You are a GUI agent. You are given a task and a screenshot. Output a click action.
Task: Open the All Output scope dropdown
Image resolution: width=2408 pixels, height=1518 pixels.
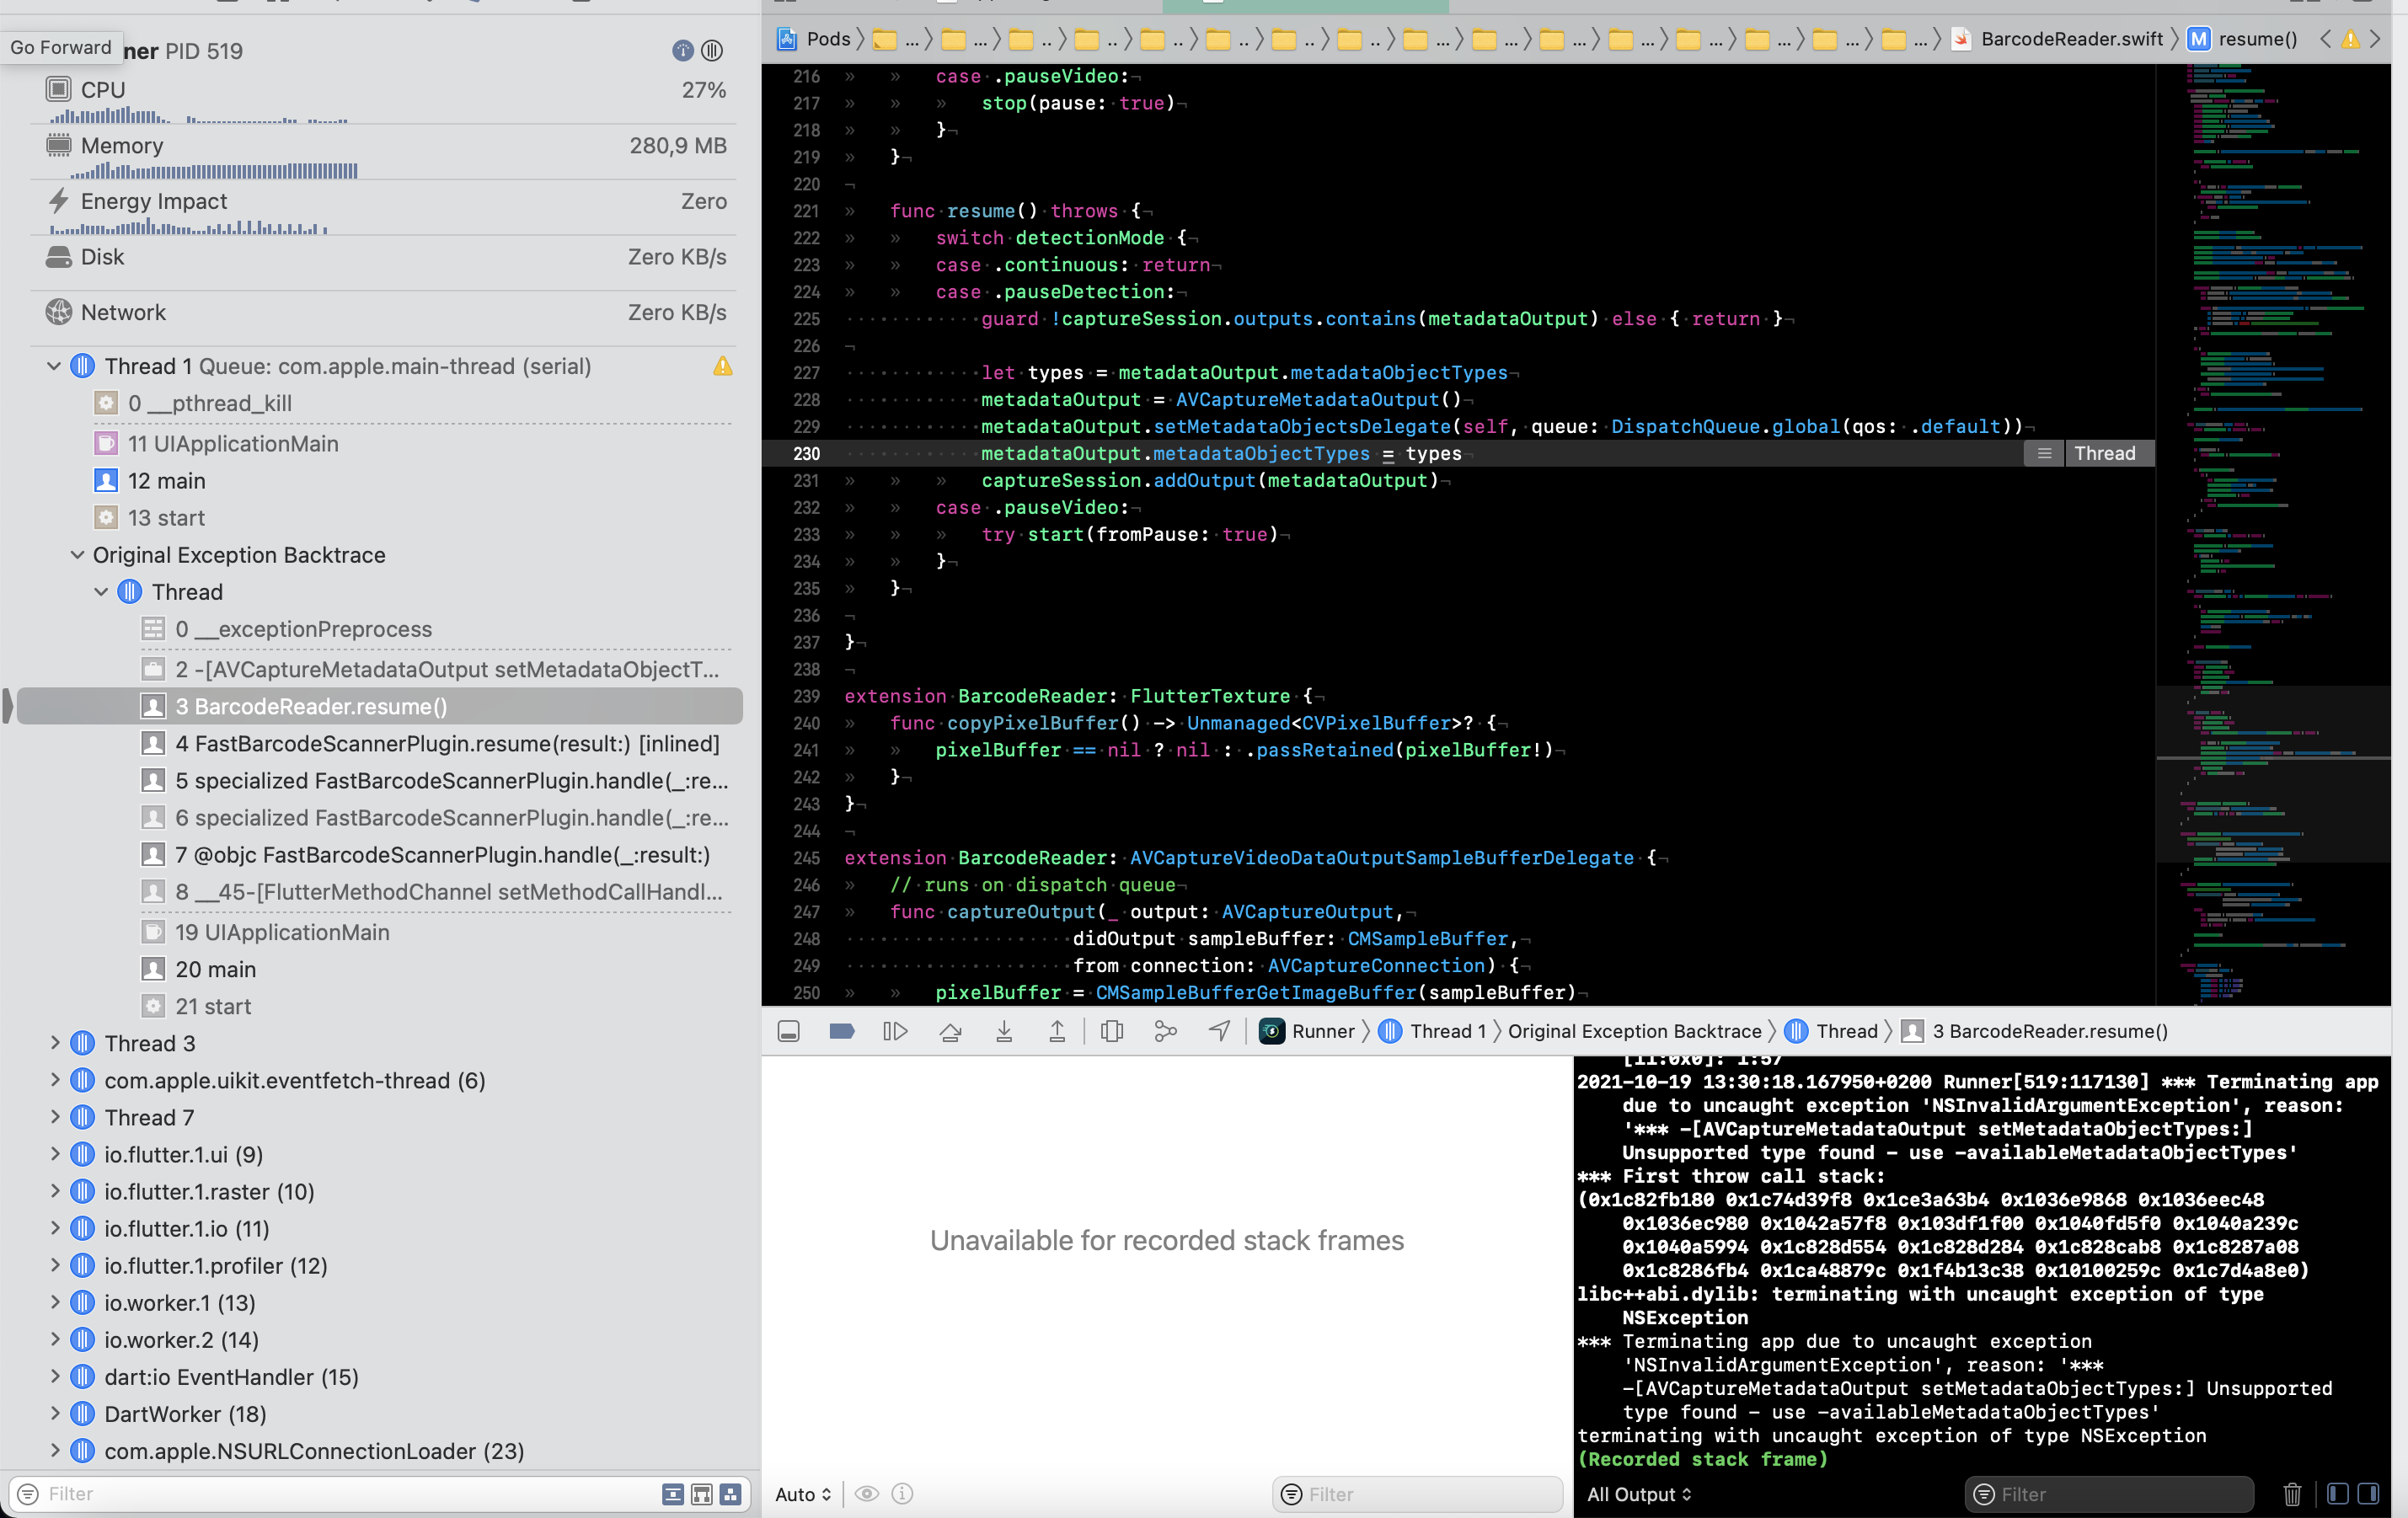click(1638, 1494)
